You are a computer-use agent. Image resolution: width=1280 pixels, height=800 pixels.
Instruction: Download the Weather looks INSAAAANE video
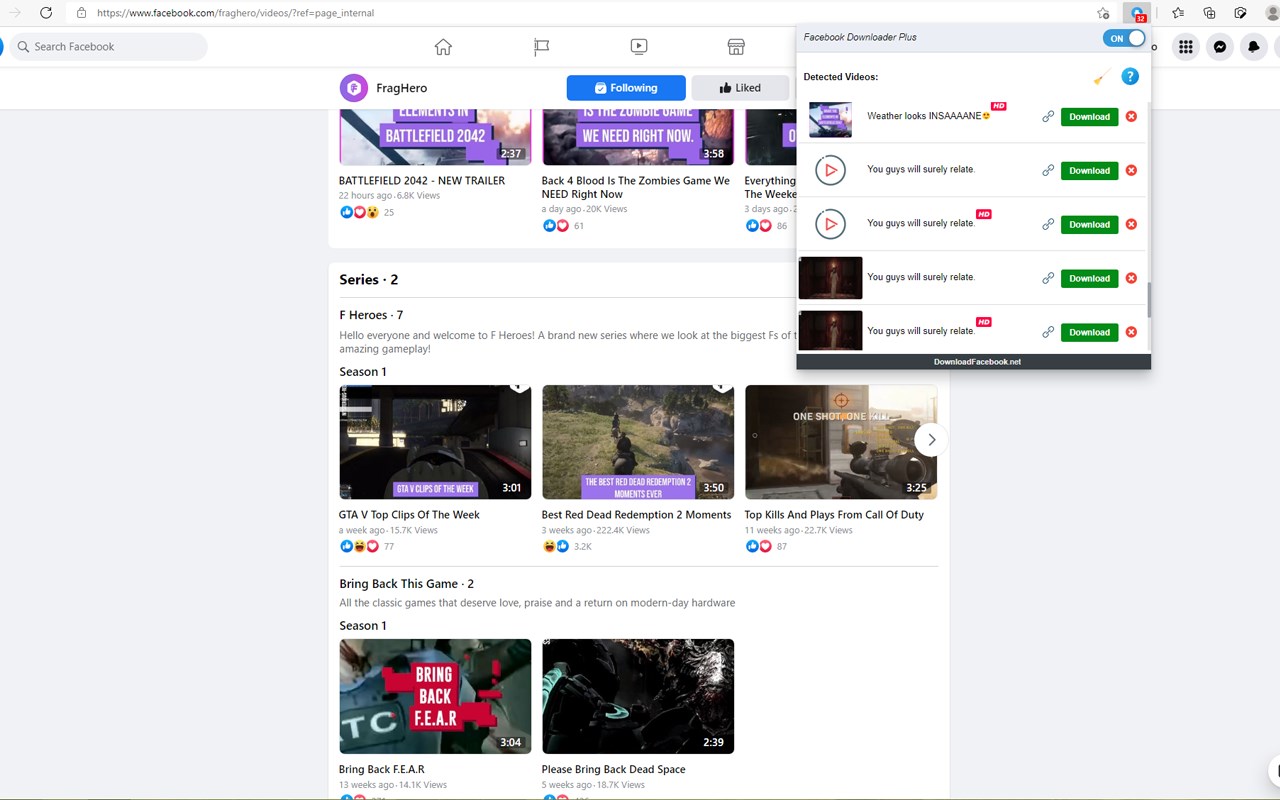[x=1089, y=117]
